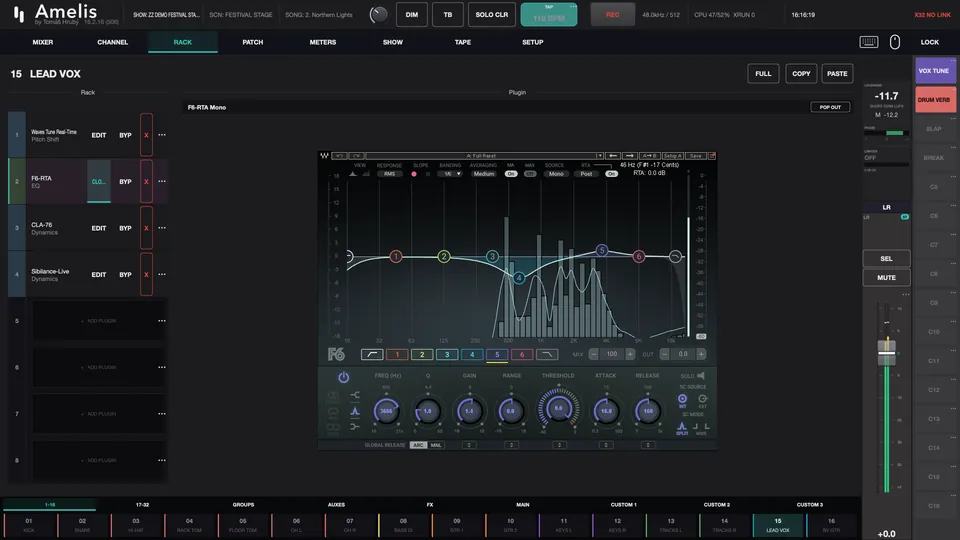
Task: Click the PASTE rack button
Action: point(837,73)
